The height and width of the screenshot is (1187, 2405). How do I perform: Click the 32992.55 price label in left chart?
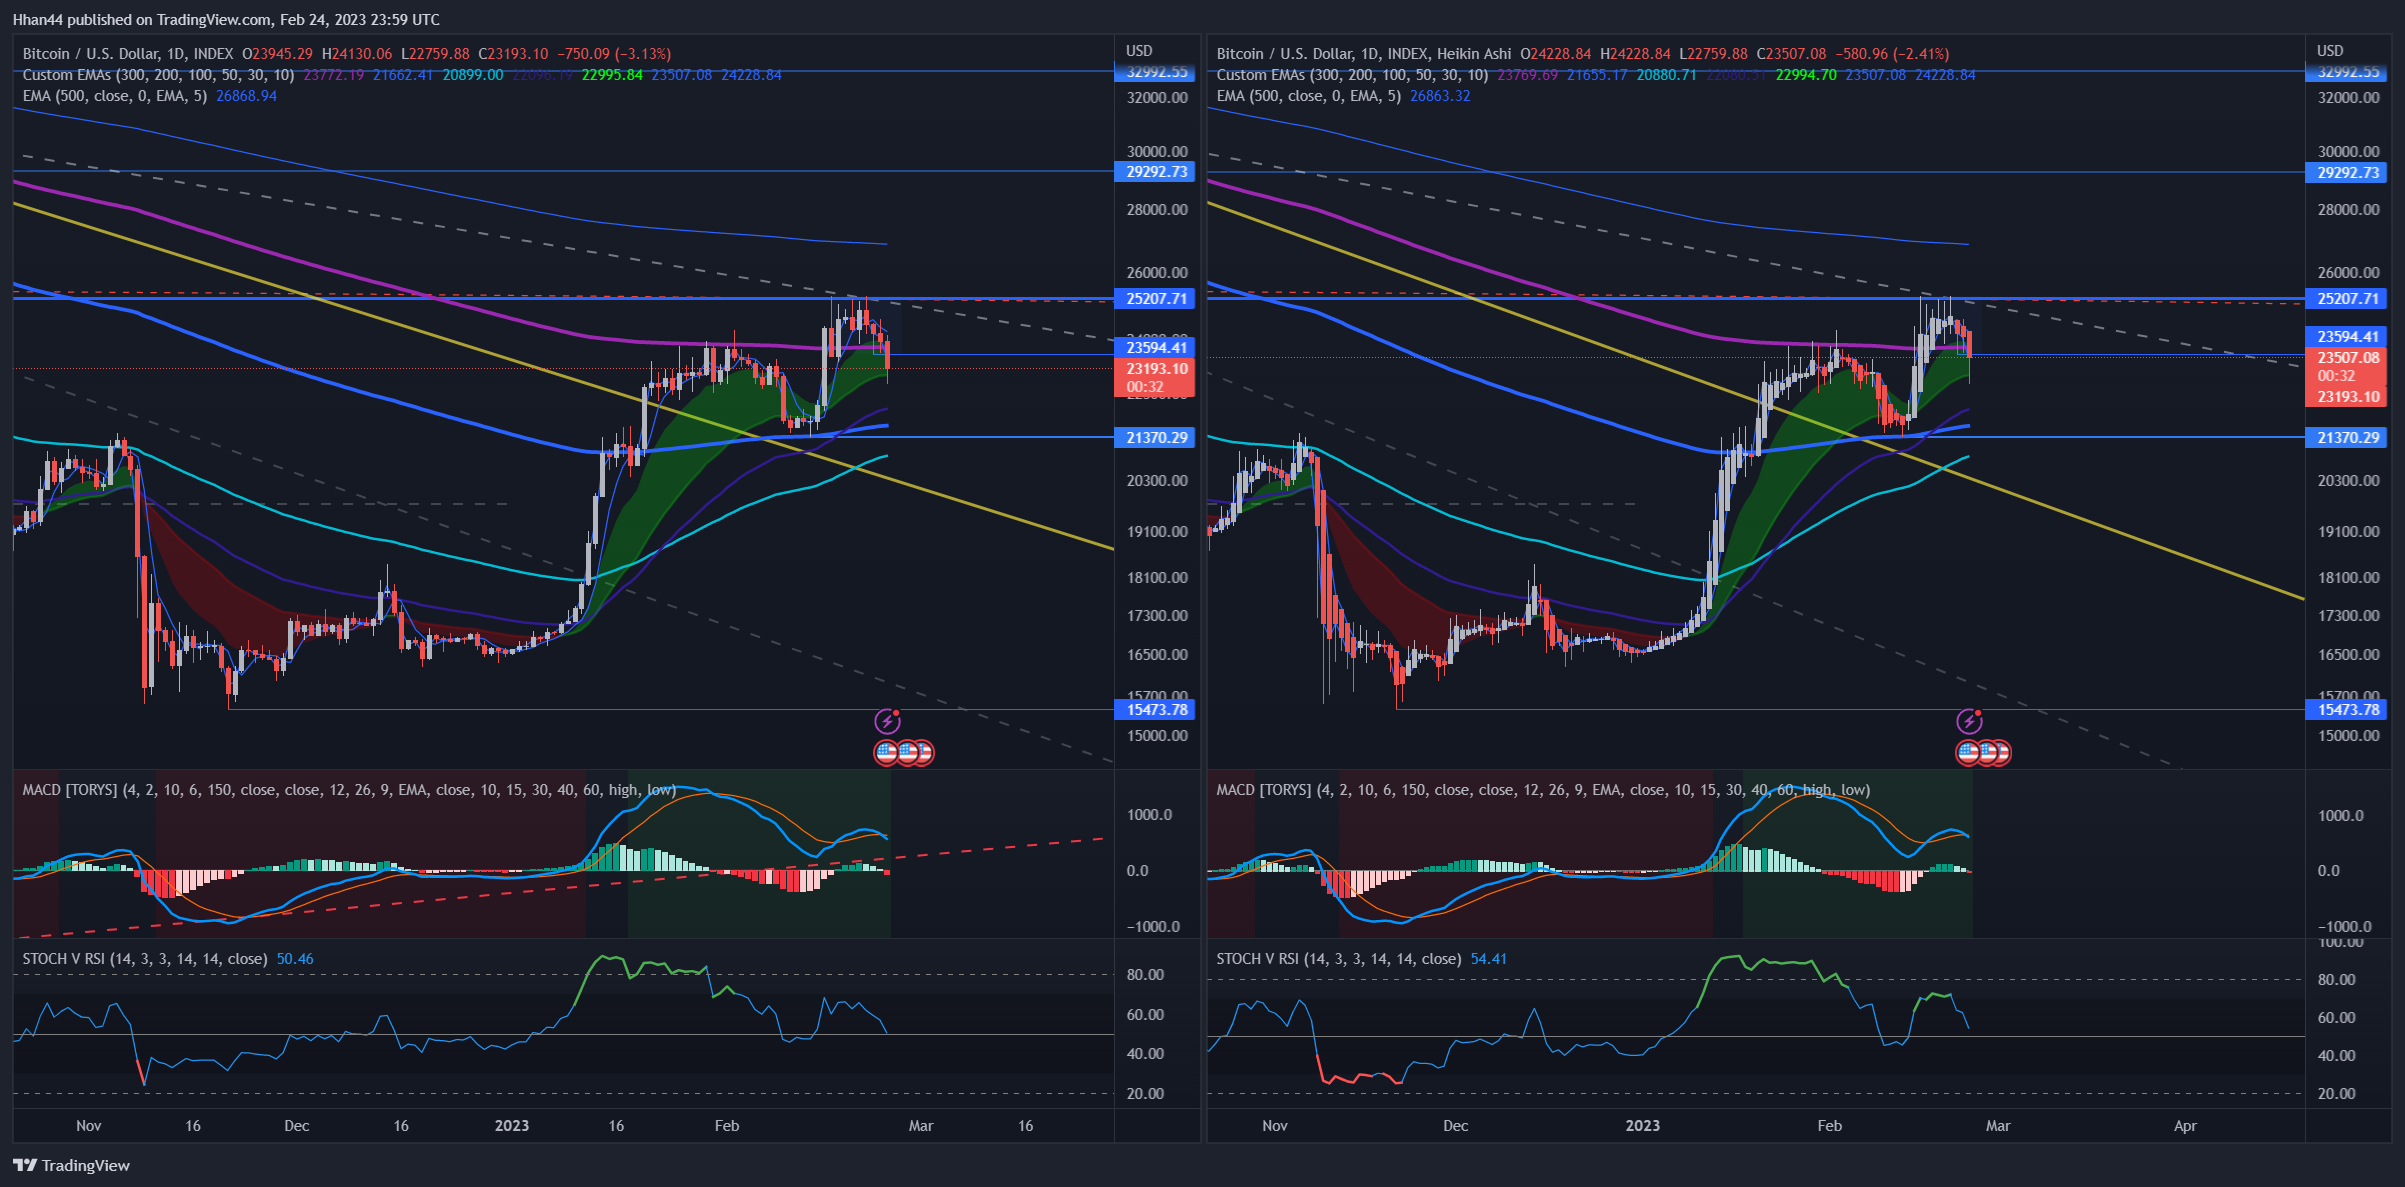click(x=1155, y=72)
